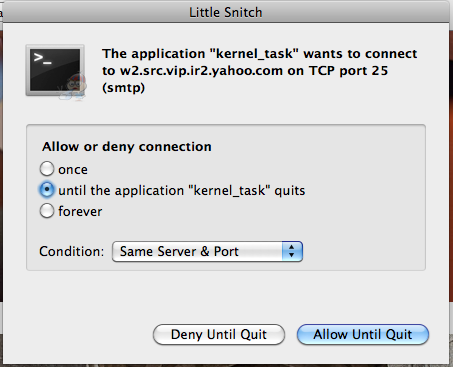This screenshot has width=453, height=367.
Task: Click the kernel_task terminal icon
Action: [55, 70]
